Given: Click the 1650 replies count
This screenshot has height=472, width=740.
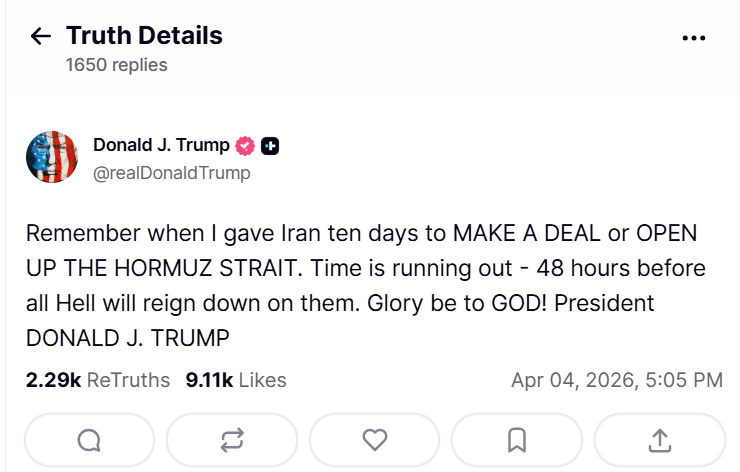Looking at the screenshot, I should (x=116, y=65).
